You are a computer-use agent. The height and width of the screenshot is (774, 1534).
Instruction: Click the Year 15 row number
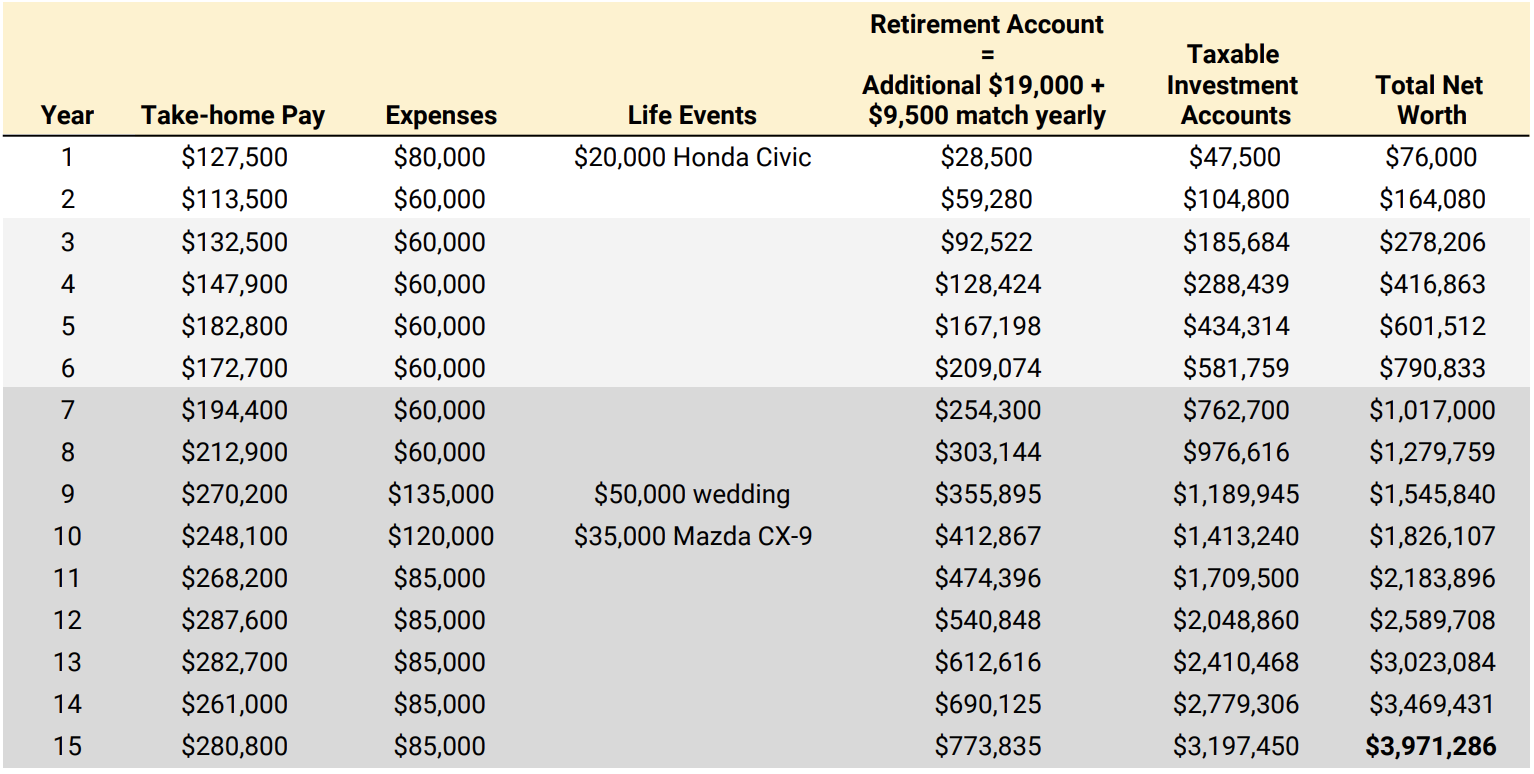pos(67,746)
